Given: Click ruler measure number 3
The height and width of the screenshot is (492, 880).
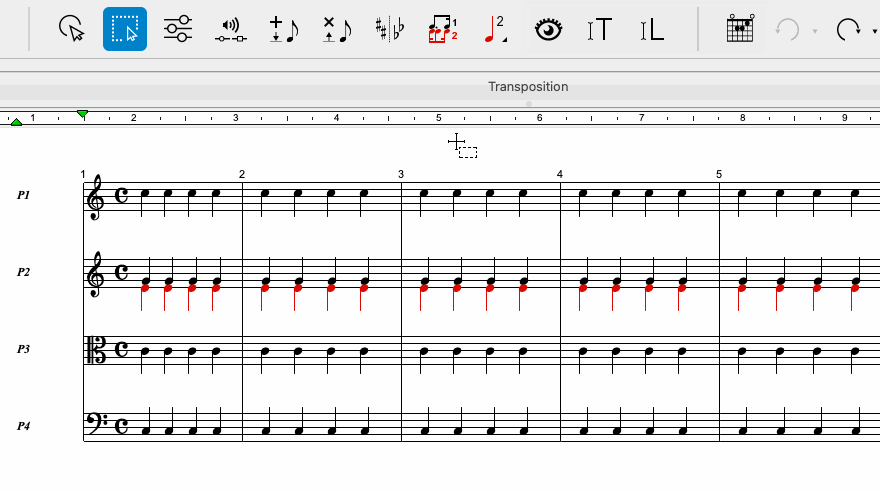Looking at the screenshot, I should 235,118.
